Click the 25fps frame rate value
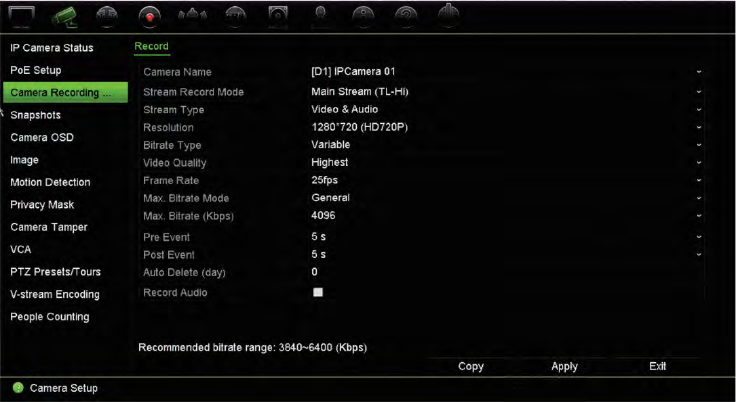The height and width of the screenshot is (402, 736). [x=324, y=180]
